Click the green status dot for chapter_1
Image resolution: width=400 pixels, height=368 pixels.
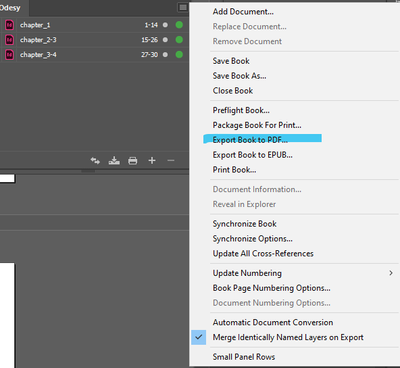pos(179,25)
